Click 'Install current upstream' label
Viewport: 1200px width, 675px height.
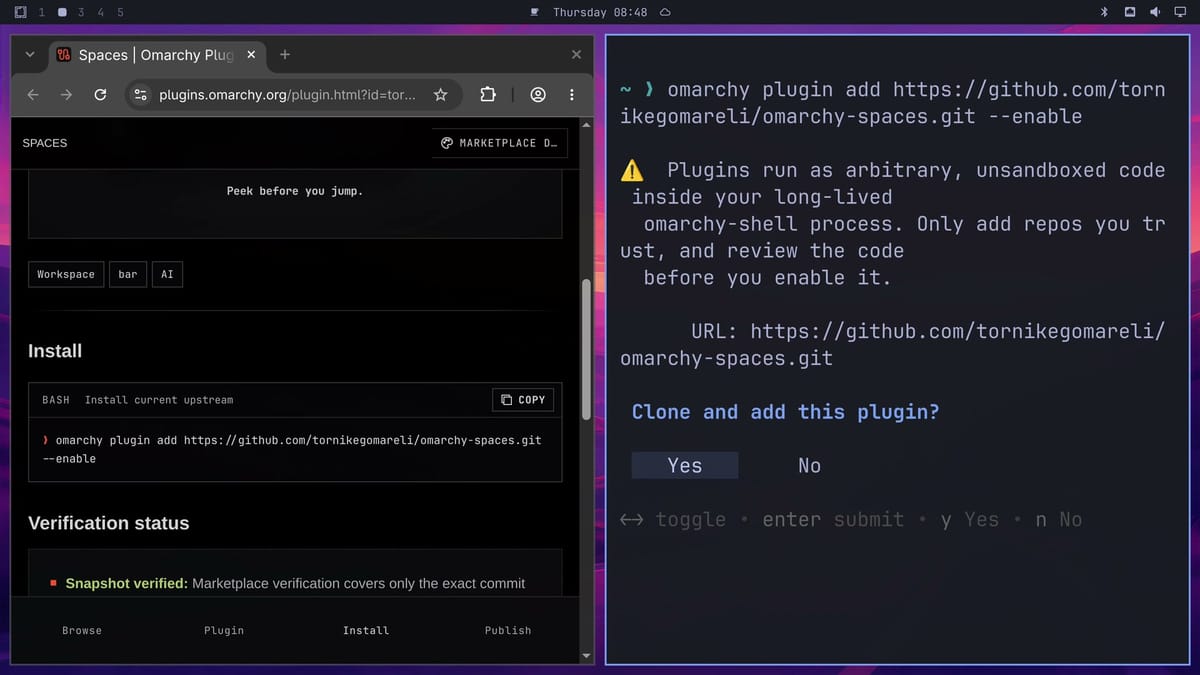159,400
